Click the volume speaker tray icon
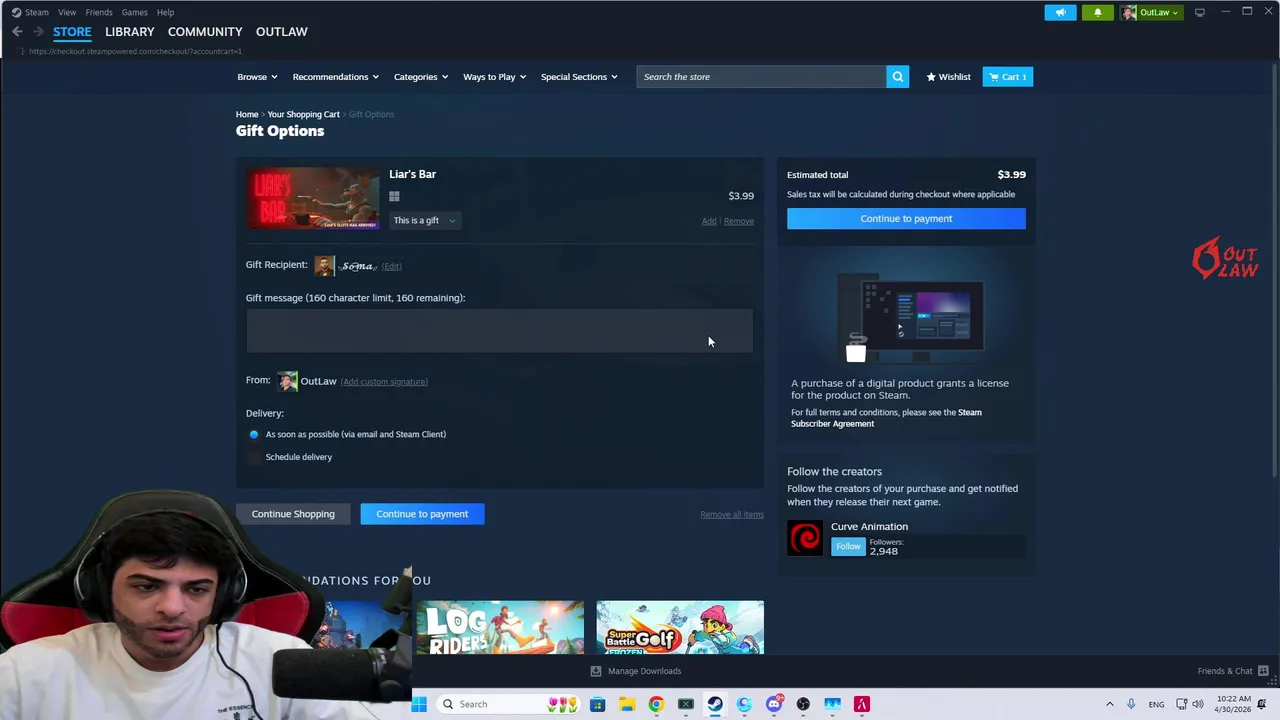This screenshot has width=1280, height=720. pyautogui.click(x=1198, y=704)
